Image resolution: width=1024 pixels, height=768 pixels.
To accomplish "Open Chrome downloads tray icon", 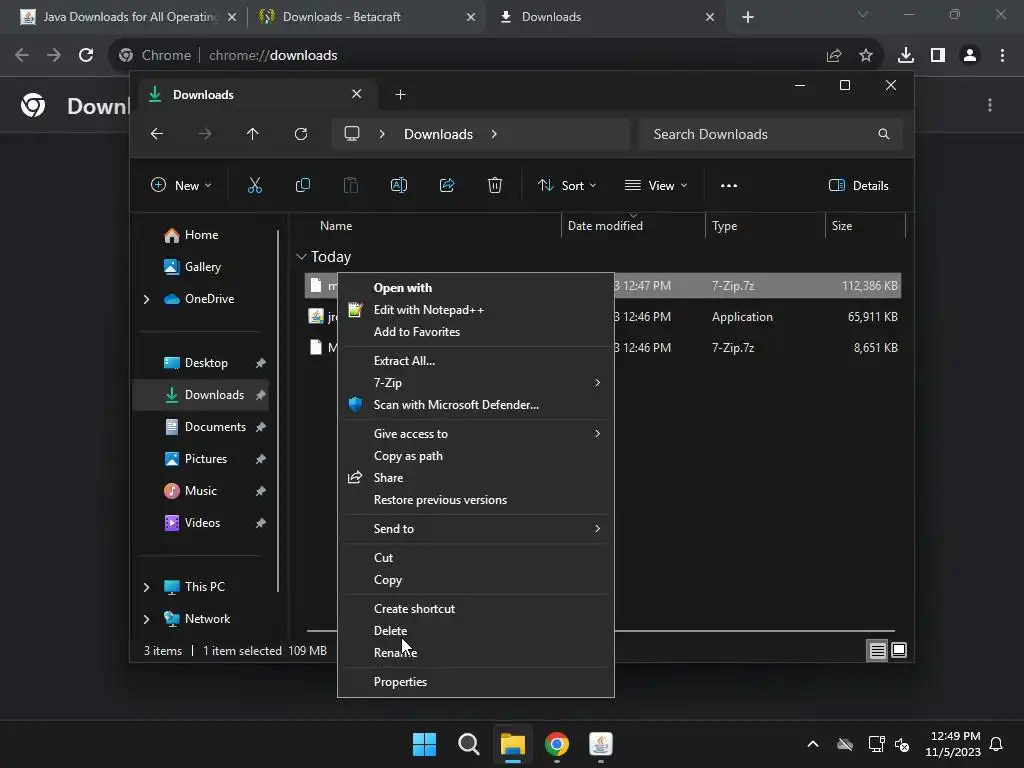I will point(906,56).
